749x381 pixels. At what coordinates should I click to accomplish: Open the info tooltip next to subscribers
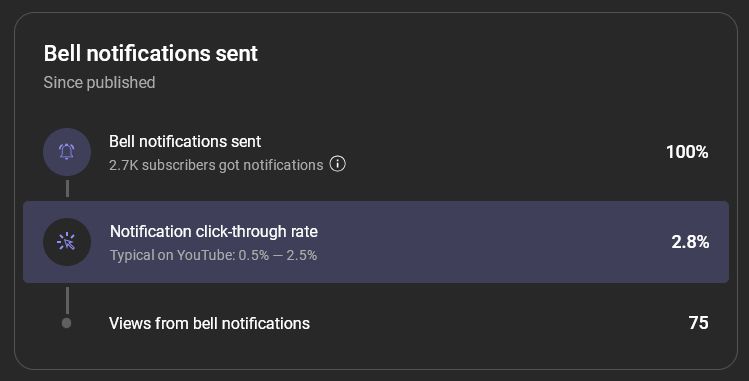[x=338, y=164]
